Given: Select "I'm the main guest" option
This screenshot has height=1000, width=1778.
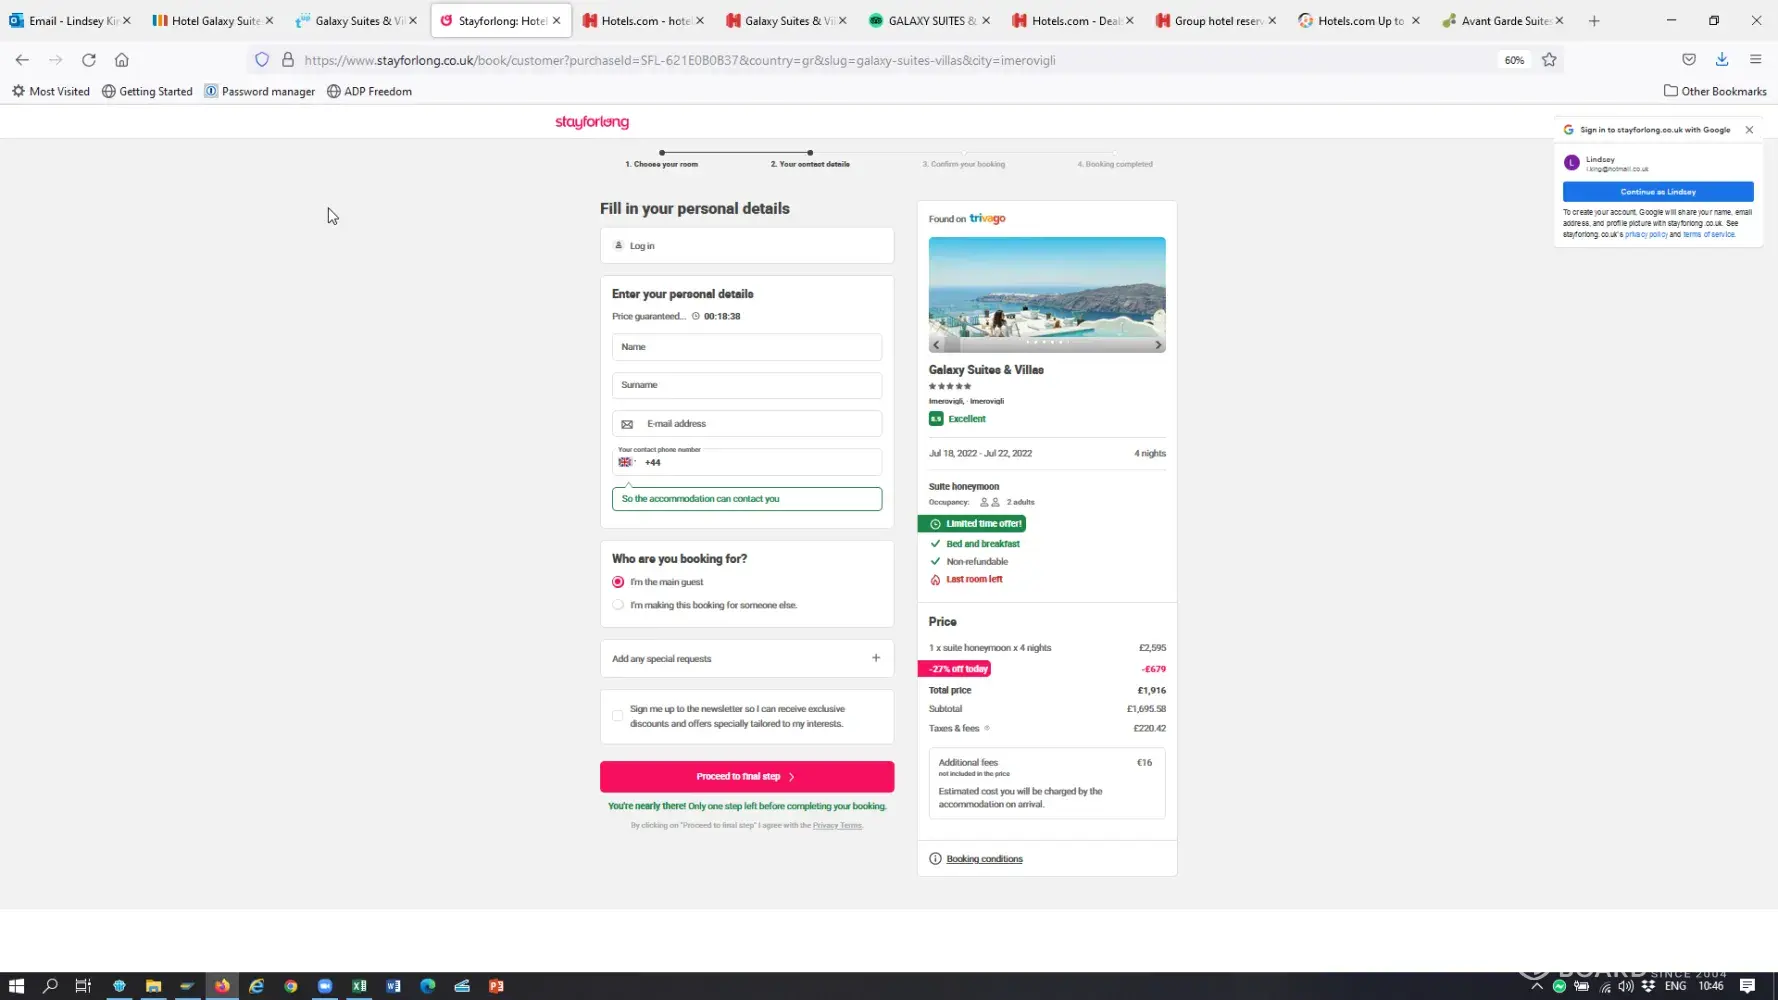Looking at the screenshot, I should point(618,582).
